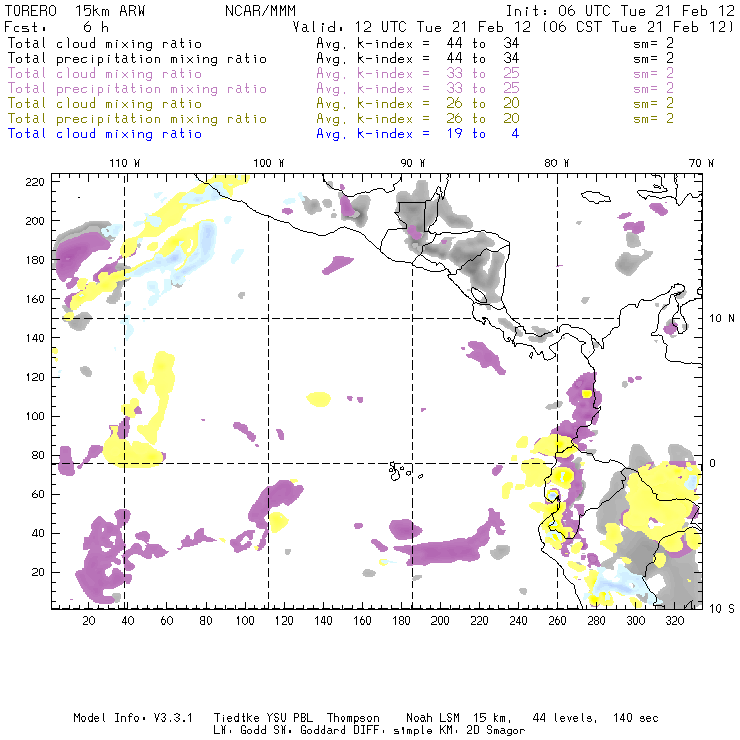Click the x-axis grid label '40'
Viewport: 740px width, 740px height.
127,621
